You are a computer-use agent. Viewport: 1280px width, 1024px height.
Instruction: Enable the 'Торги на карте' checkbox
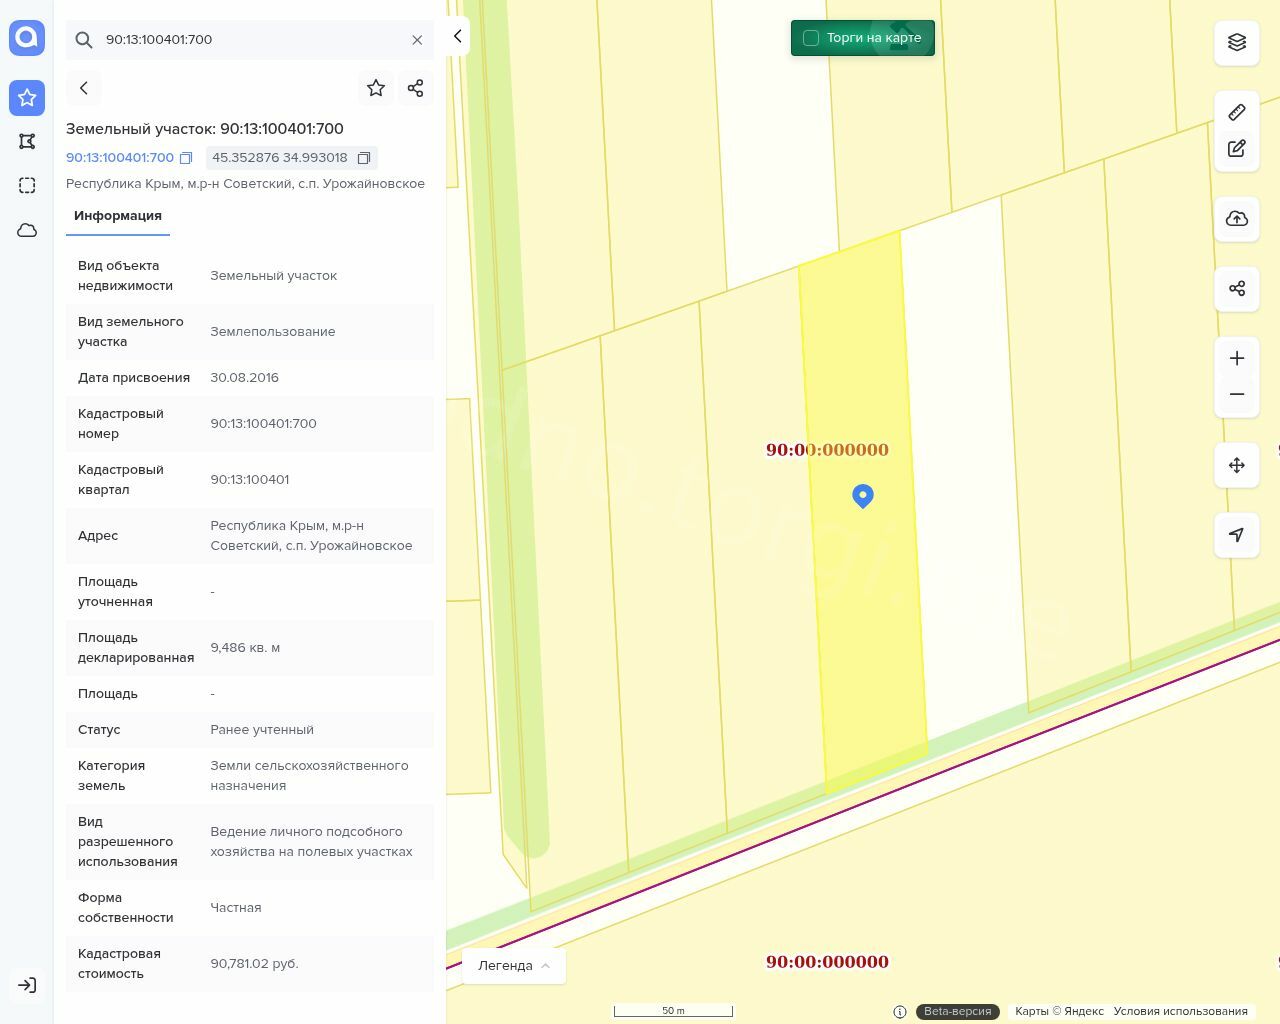[811, 38]
